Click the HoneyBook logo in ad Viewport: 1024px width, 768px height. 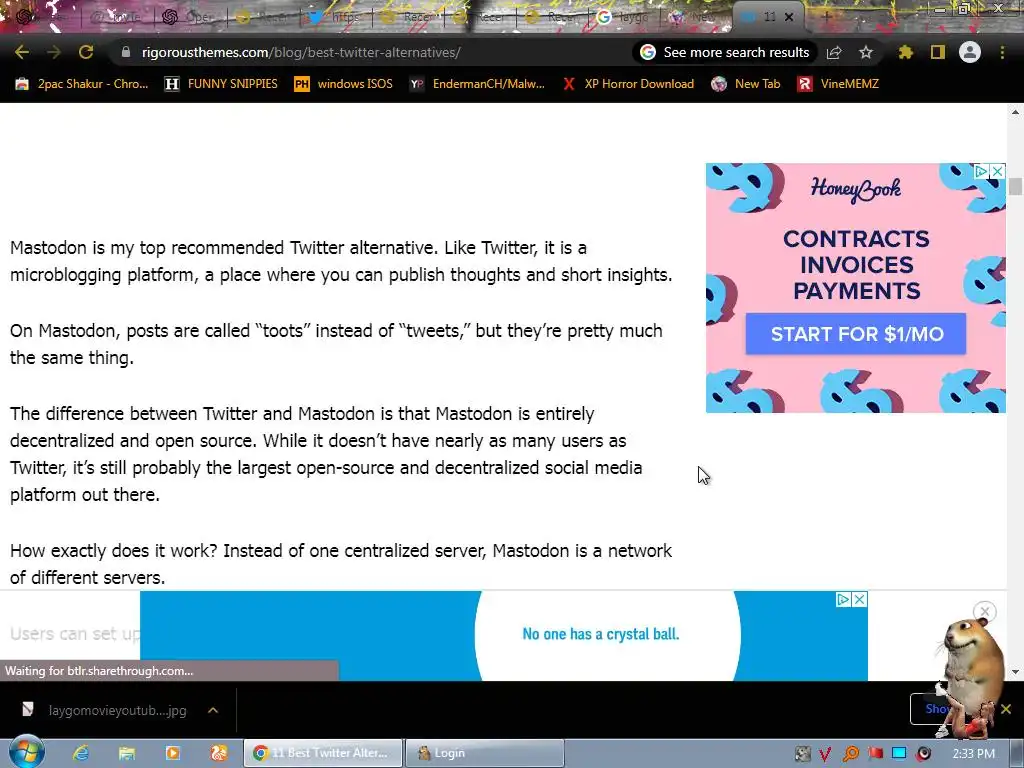856,189
